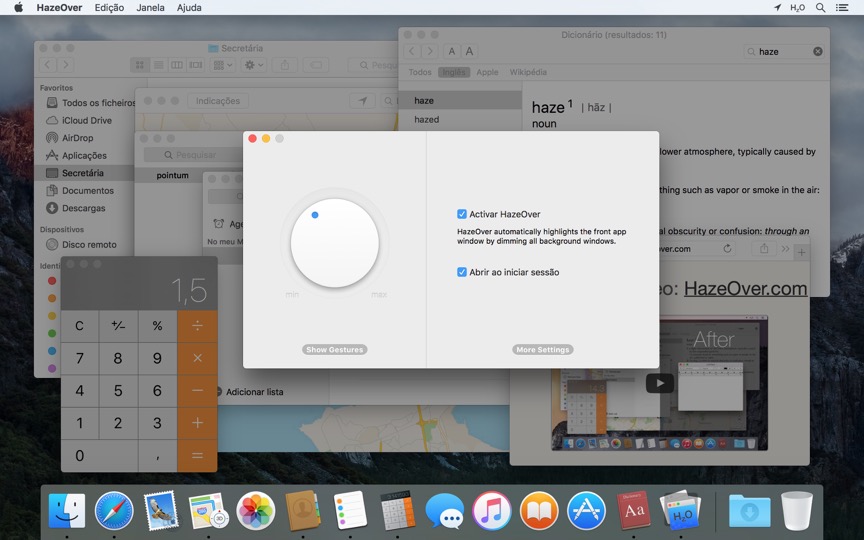Select AirDrop in Finder sidebar
Screen dimensions: 864x540
click(78, 138)
